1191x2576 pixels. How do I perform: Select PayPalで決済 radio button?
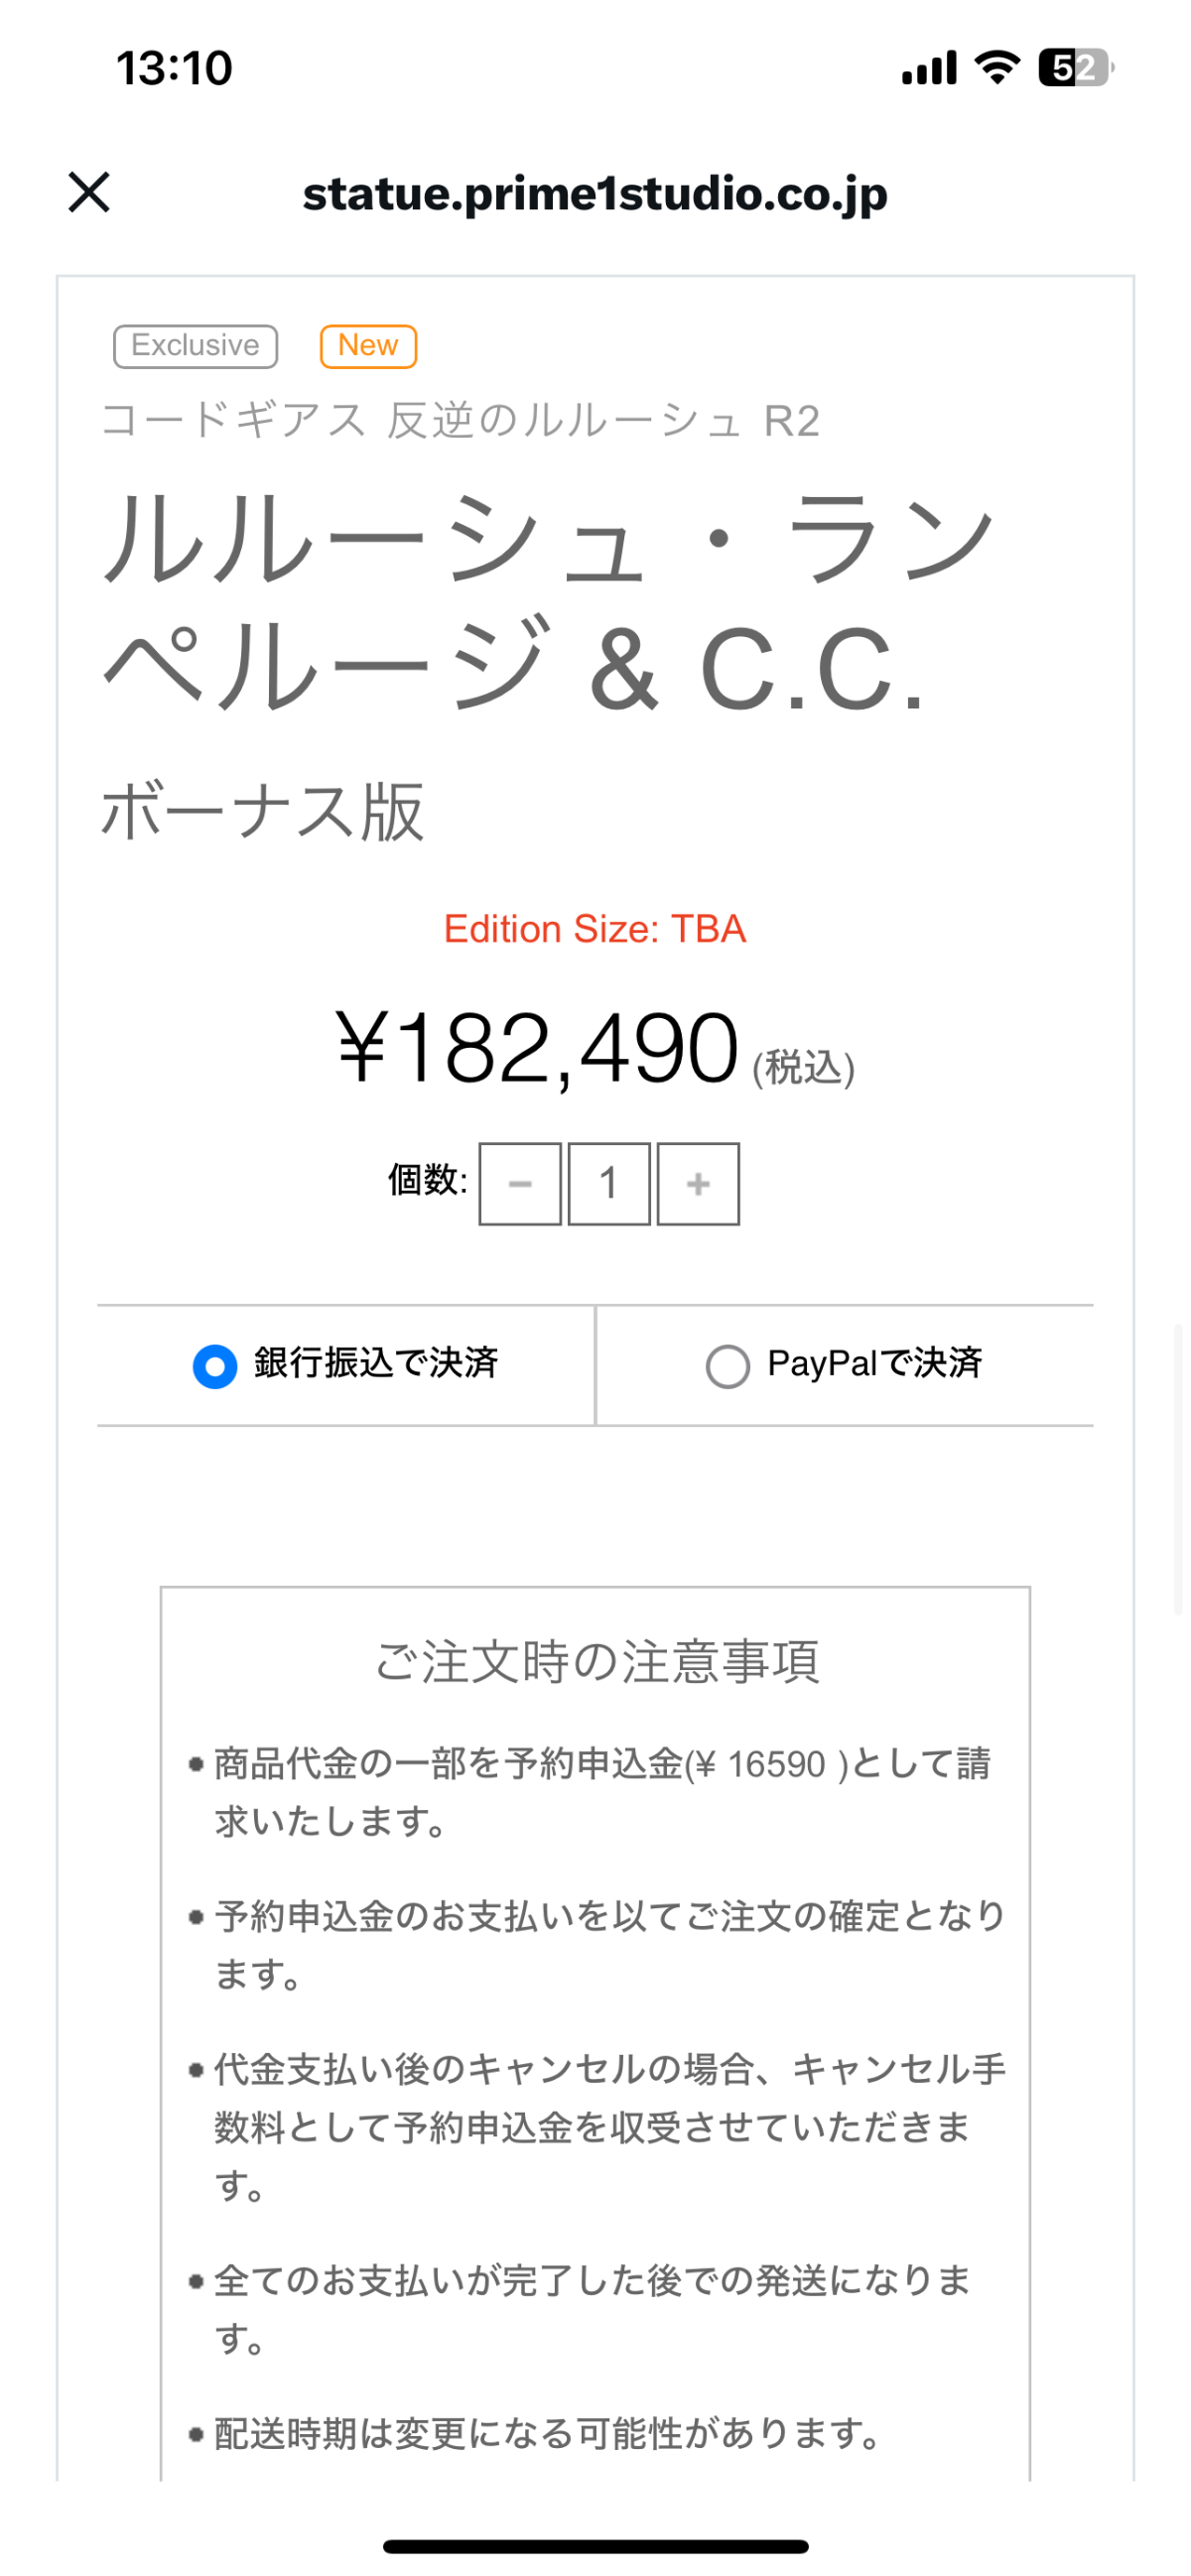pyautogui.click(x=728, y=1366)
